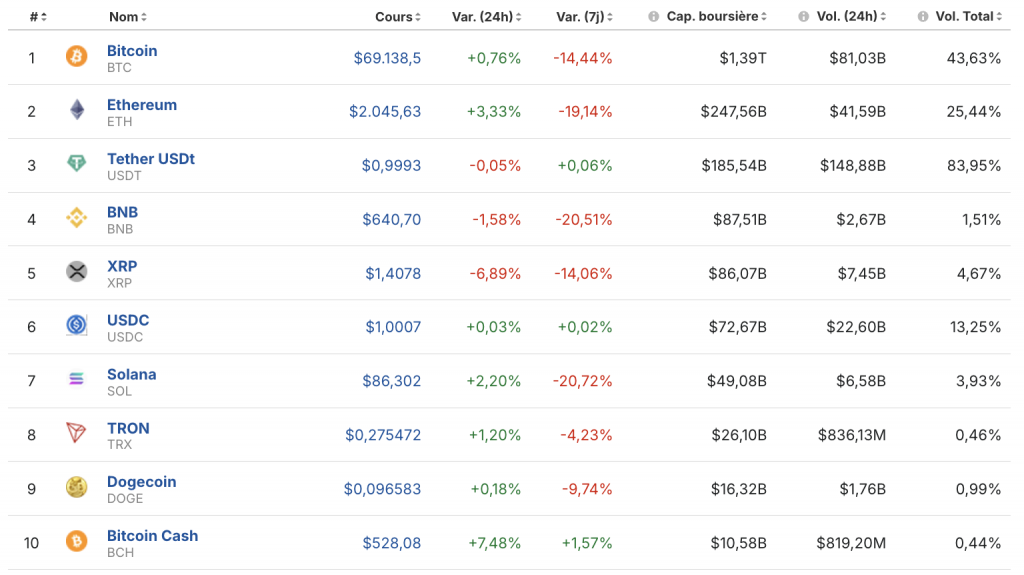Sort by Var. (24h) column header
The height and width of the screenshot is (575, 1024).
coord(486,17)
